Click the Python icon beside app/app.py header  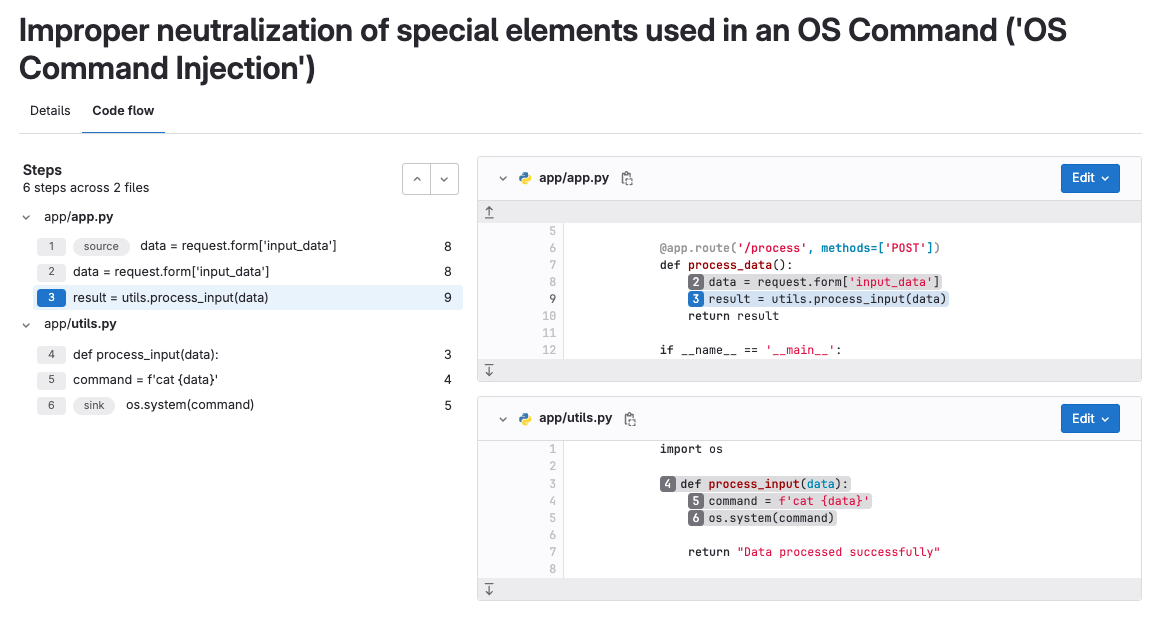click(524, 177)
